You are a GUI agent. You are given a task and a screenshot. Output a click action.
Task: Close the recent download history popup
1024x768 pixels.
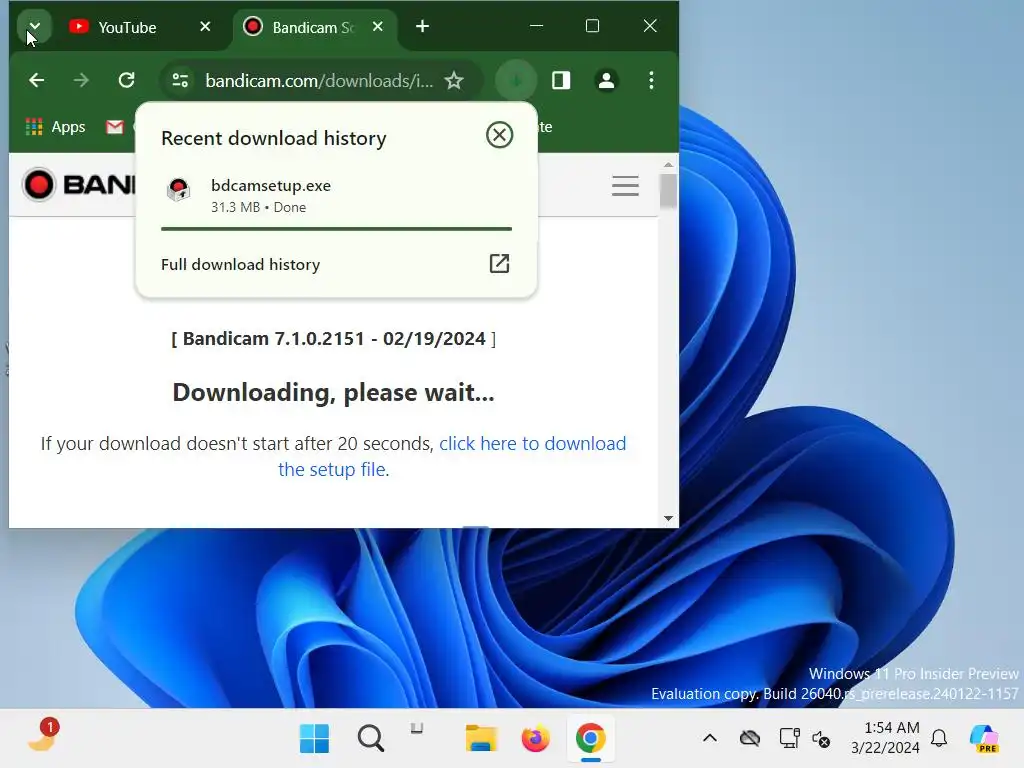tap(500, 135)
